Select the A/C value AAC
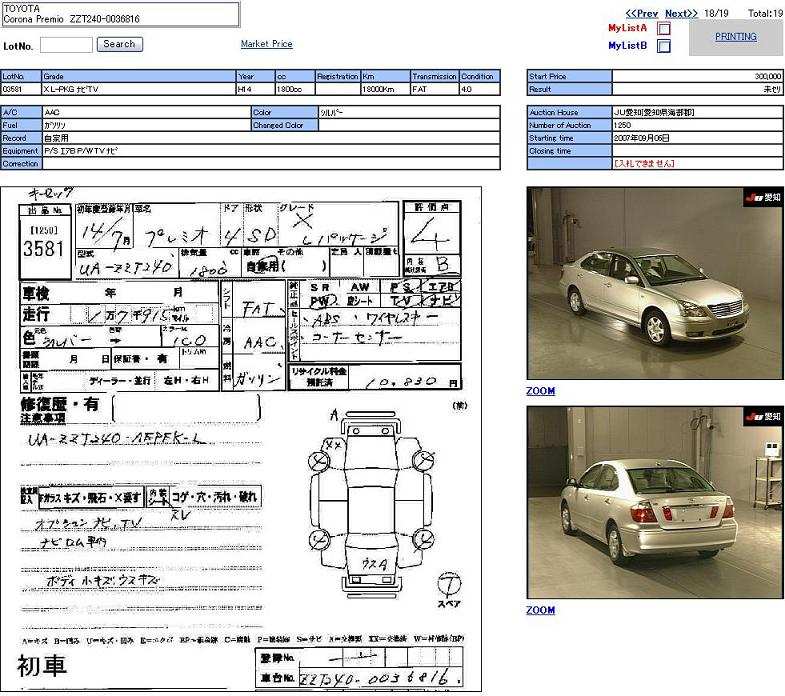 pos(146,112)
